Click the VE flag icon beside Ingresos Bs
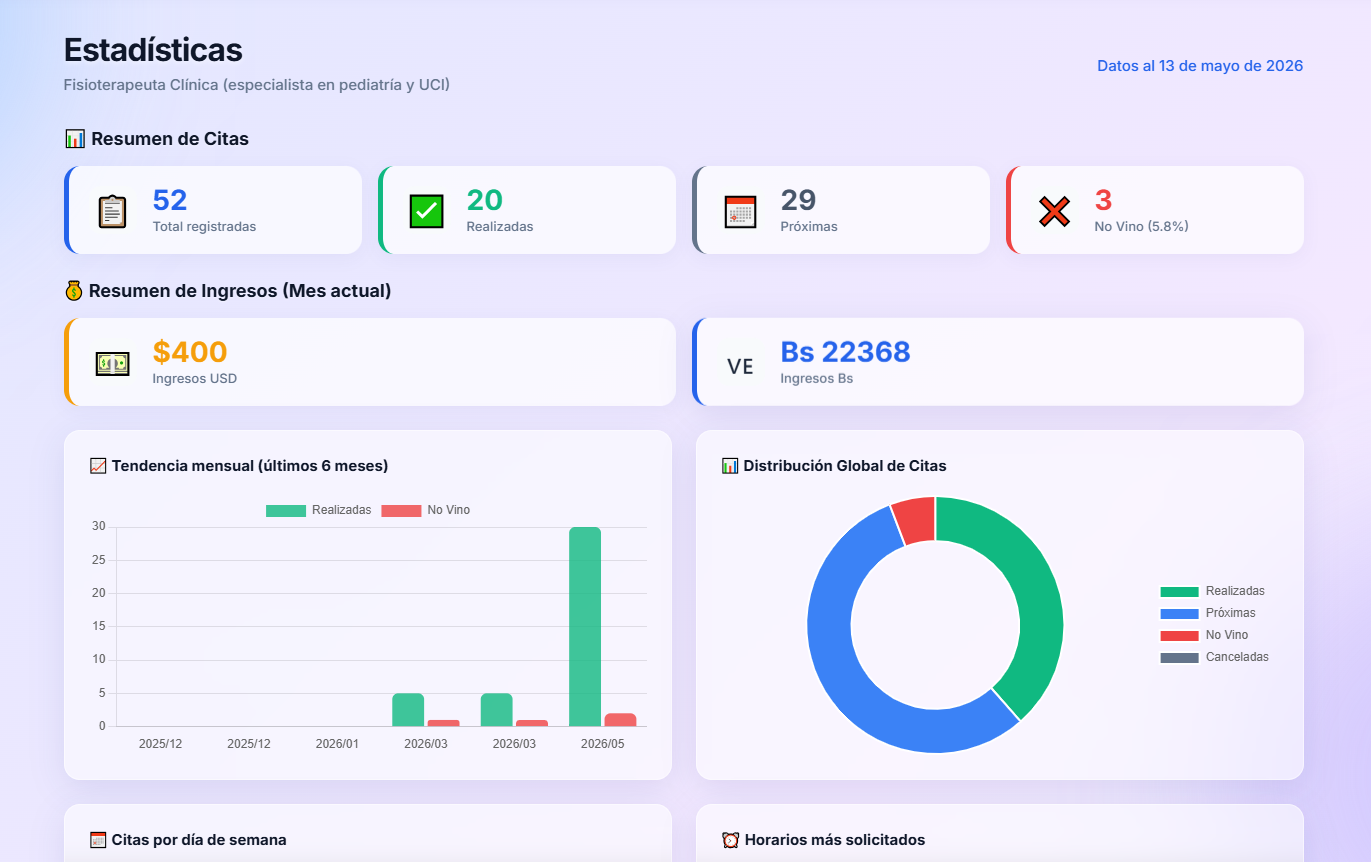 (740, 366)
